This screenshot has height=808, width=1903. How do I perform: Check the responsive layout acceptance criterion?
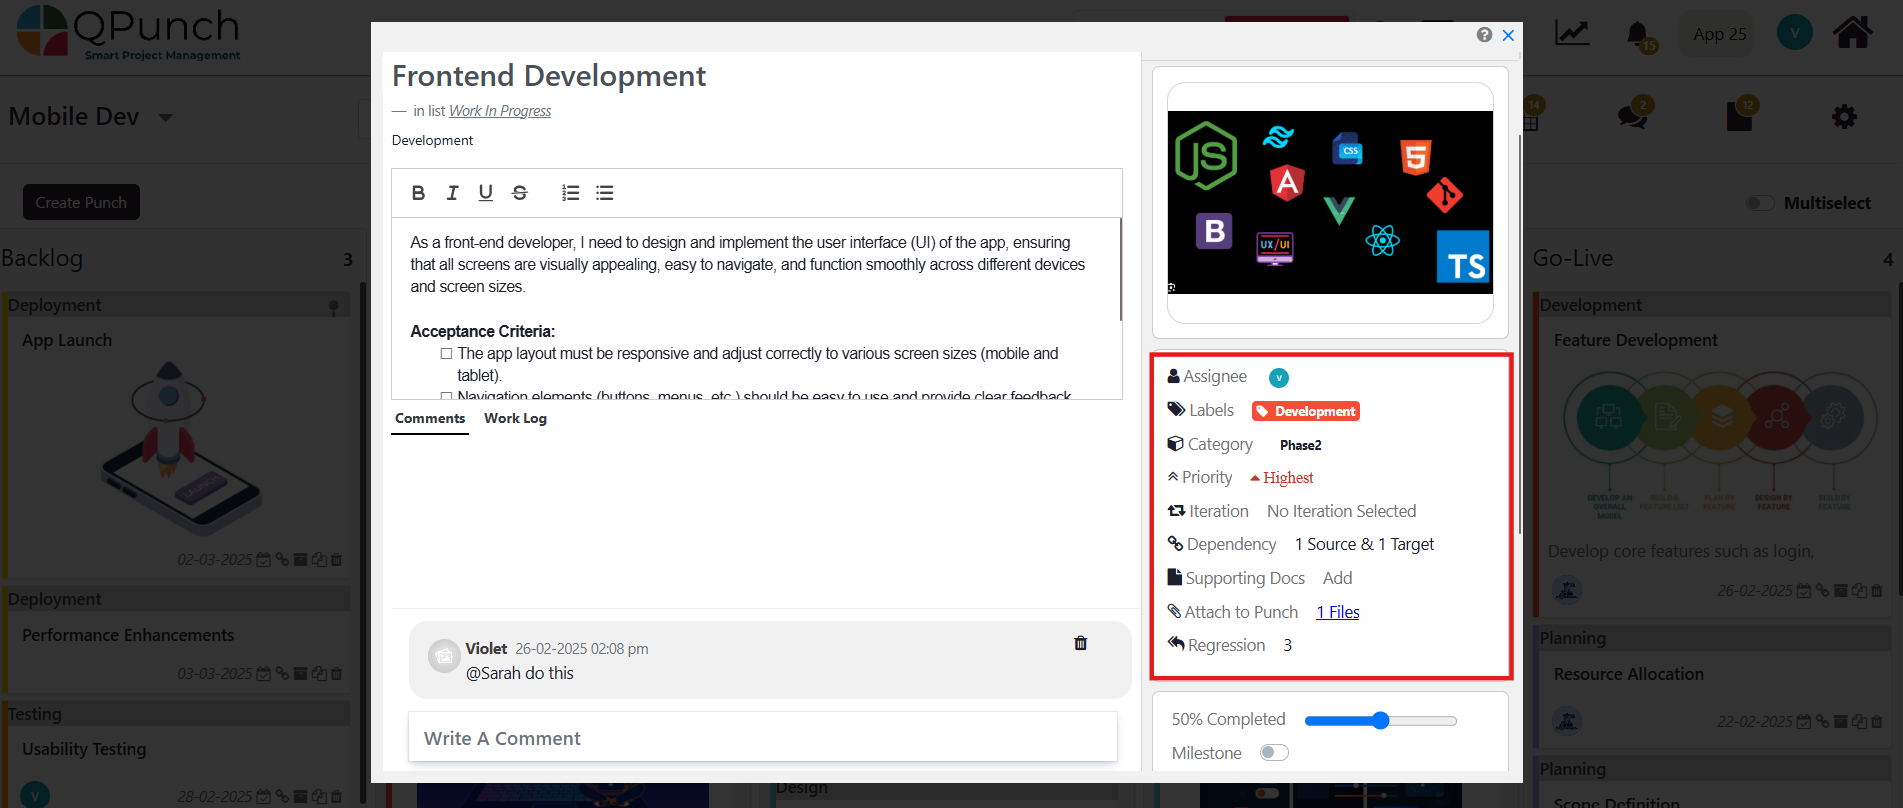(446, 354)
